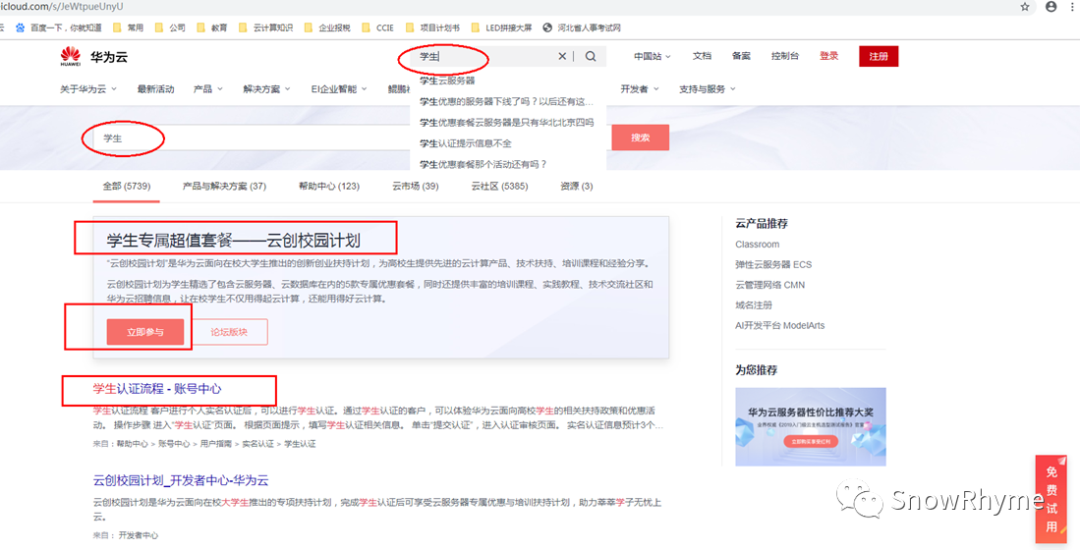Open the 文档 link in header
The width and height of the screenshot is (1080, 550).
702,56
